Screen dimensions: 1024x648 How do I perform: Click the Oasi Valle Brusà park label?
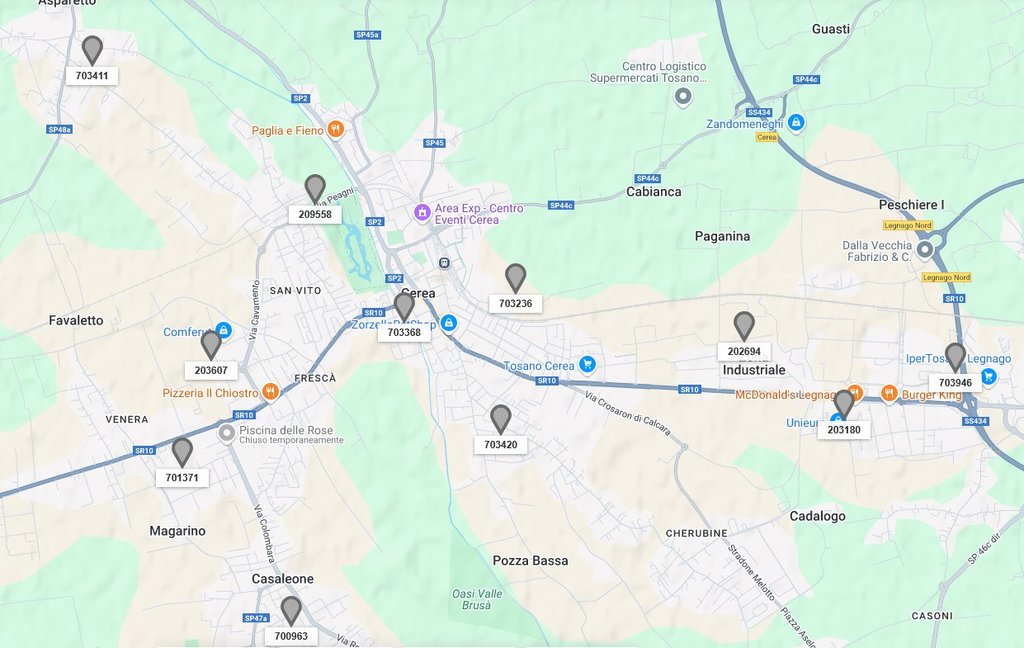tap(477, 599)
